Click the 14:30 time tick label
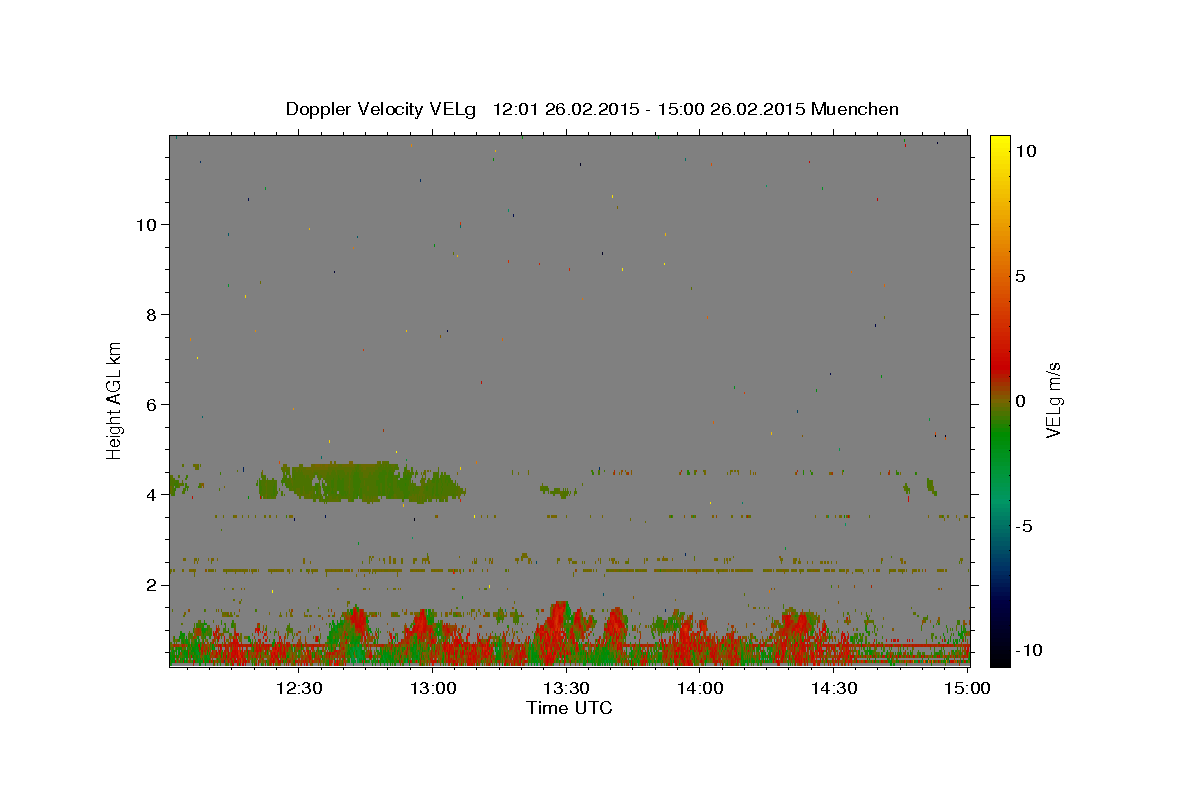 834,688
